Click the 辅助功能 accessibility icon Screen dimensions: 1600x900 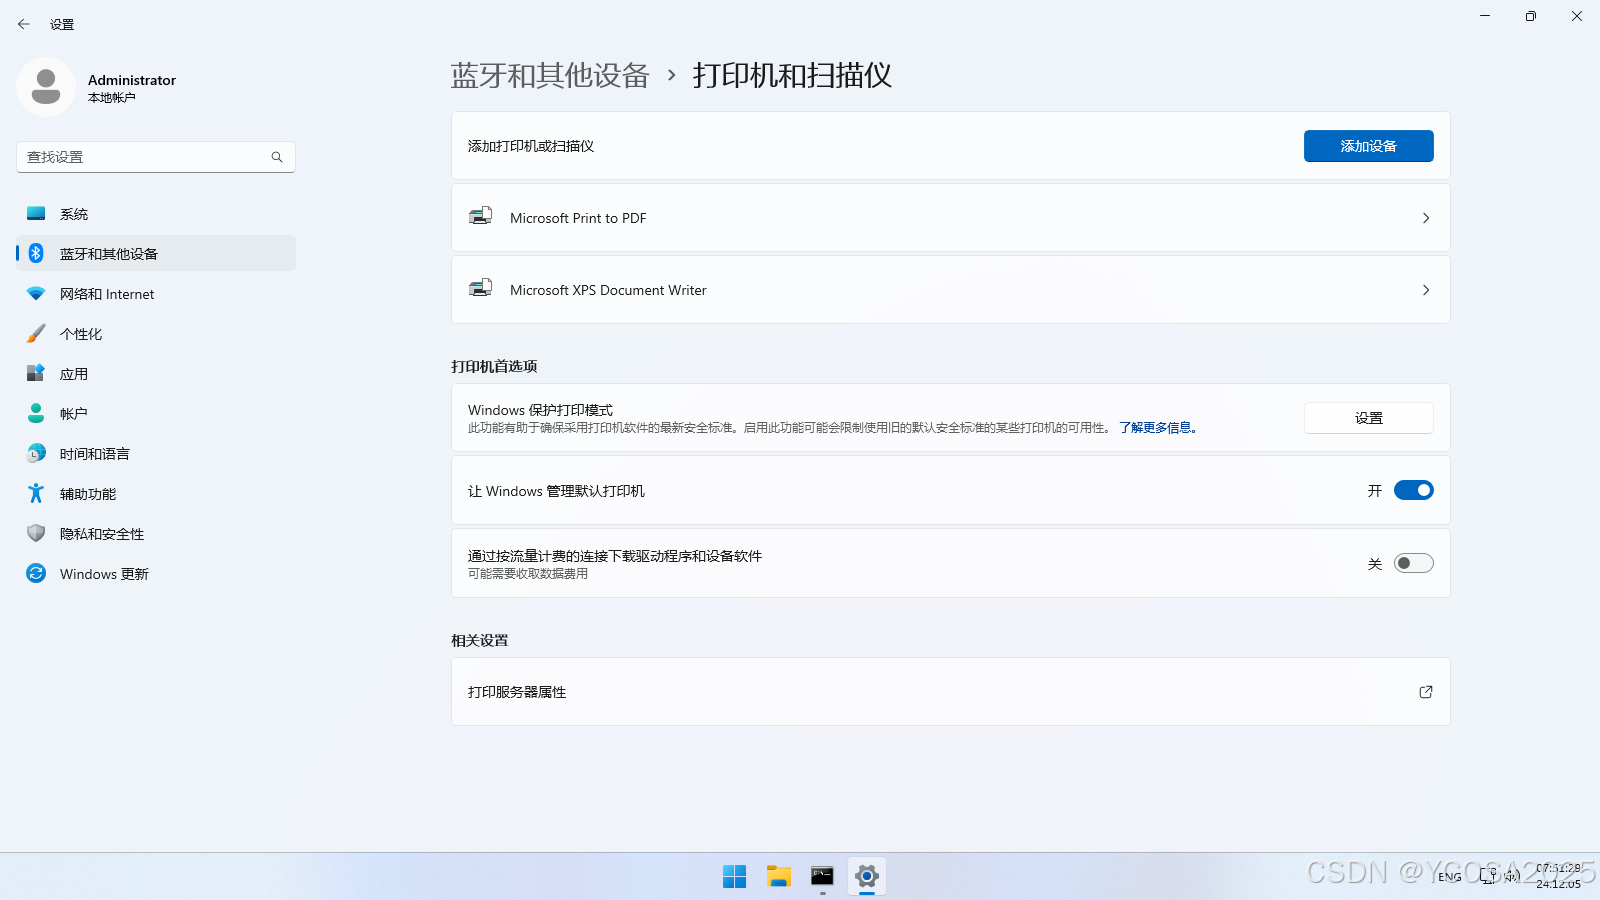(x=36, y=493)
